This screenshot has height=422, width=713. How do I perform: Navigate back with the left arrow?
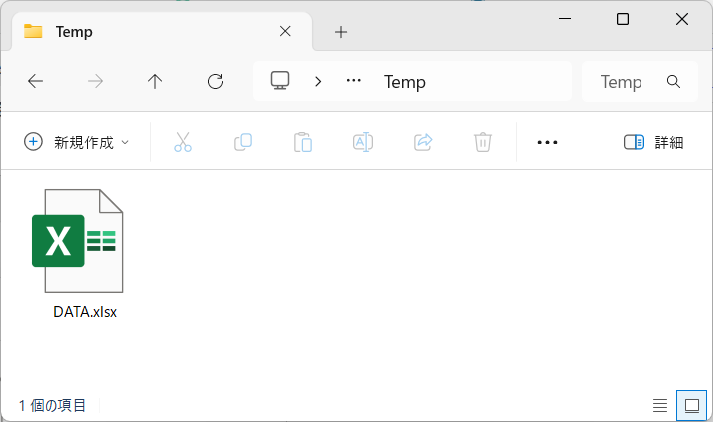tap(35, 82)
